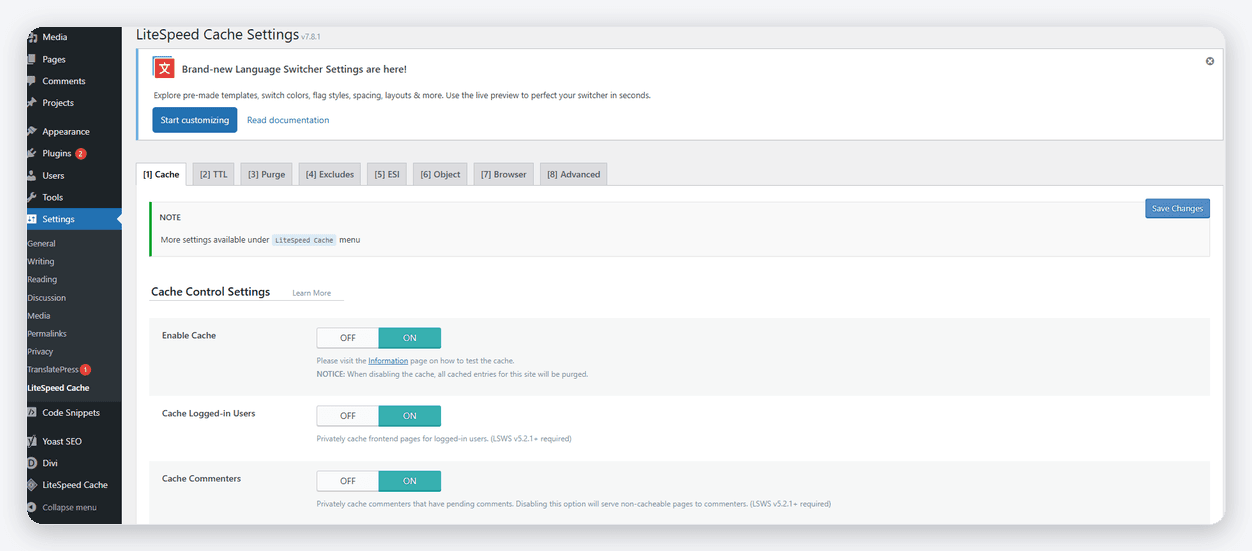Open Writing settings submenu item
Image resolution: width=1252 pixels, height=551 pixels.
pyautogui.click(x=41, y=261)
